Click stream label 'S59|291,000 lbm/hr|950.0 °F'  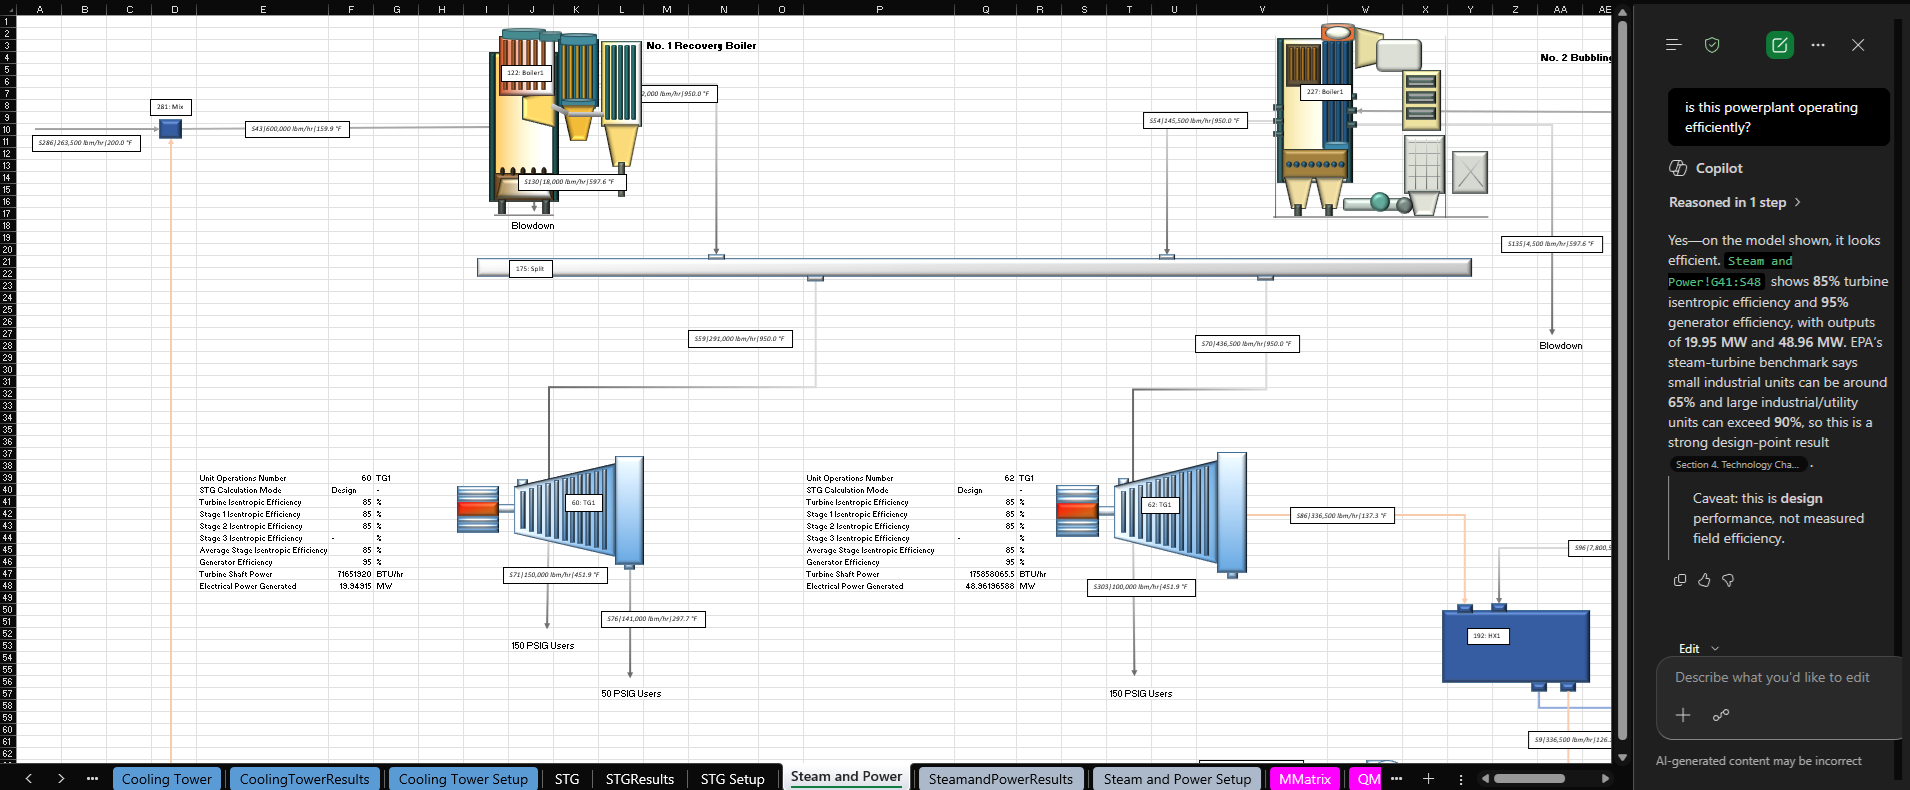click(x=740, y=339)
